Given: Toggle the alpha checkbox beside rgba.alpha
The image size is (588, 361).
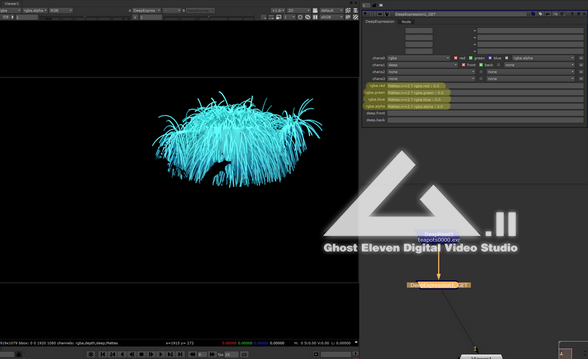Looking at the screenshot, I should (x=507, y=58).
